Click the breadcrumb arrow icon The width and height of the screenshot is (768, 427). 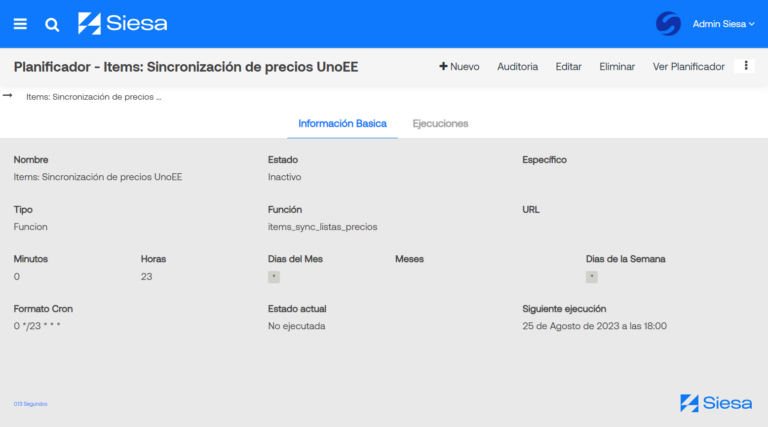(x=7, y=95)
